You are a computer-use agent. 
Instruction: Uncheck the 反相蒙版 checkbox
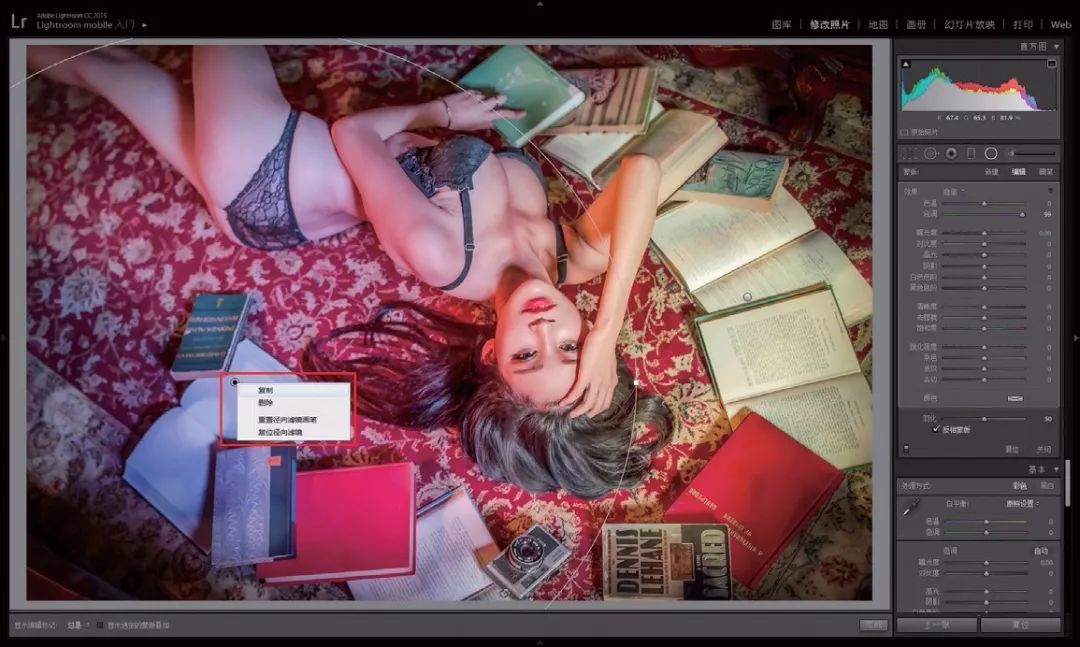(x=936, y=429)
